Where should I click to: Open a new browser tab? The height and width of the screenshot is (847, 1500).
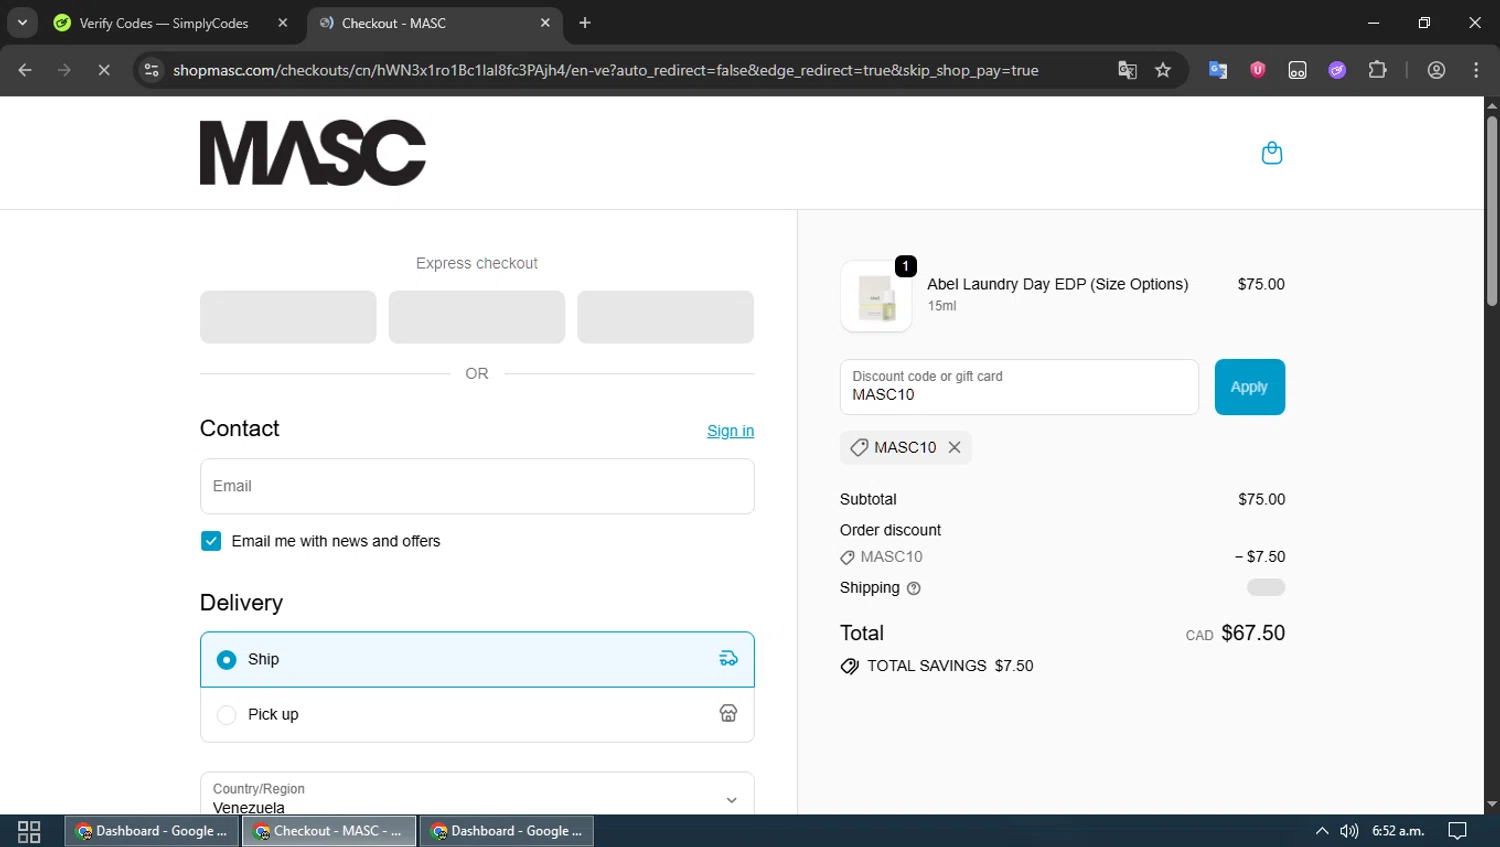click(x=585, y=23)
